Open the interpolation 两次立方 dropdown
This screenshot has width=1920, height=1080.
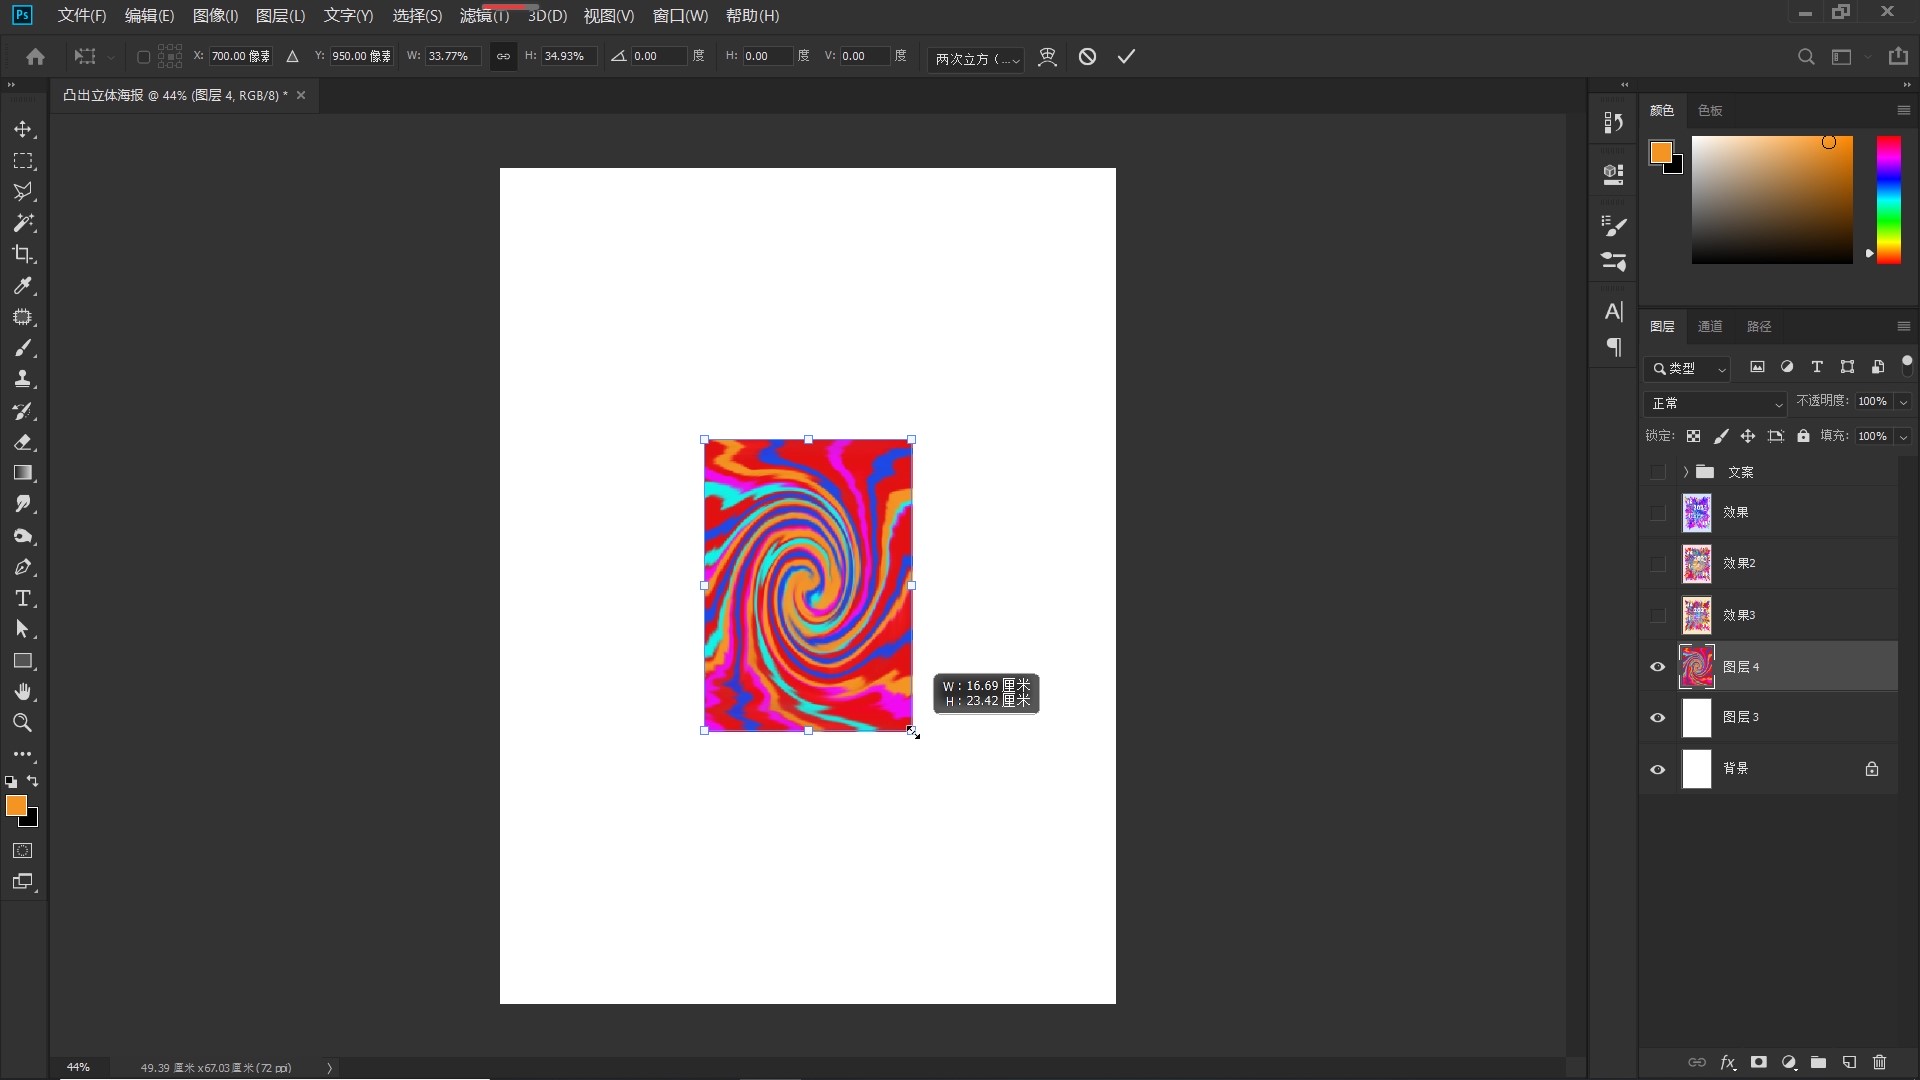[x=976, y=59]
